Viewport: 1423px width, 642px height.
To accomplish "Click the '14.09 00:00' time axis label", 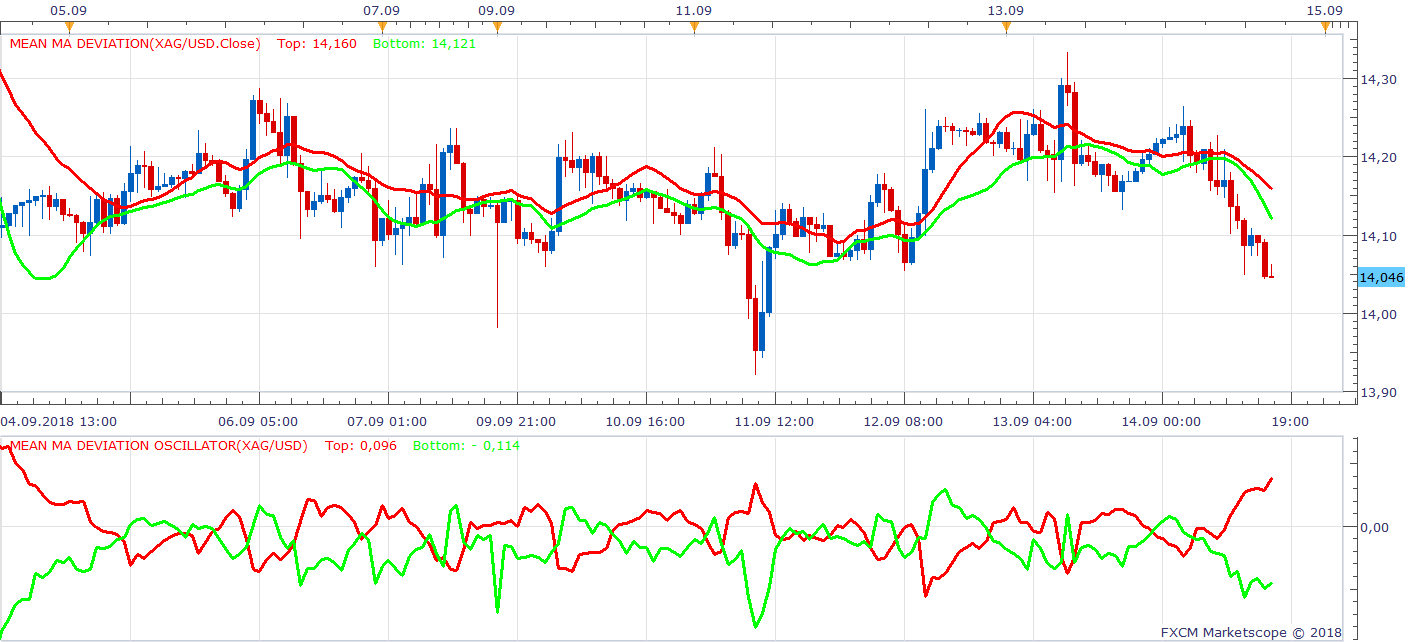I will point(1162,422).
